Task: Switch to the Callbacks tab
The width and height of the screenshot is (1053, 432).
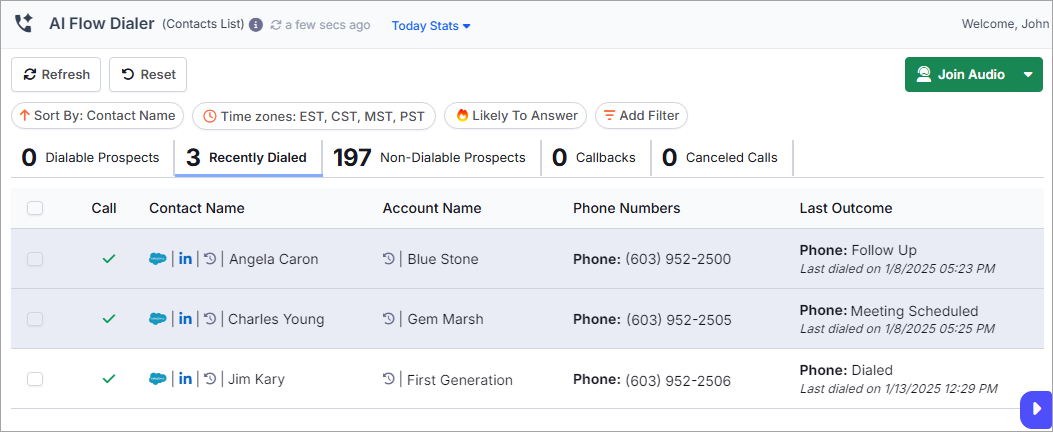Action: (x=595, y=158)
